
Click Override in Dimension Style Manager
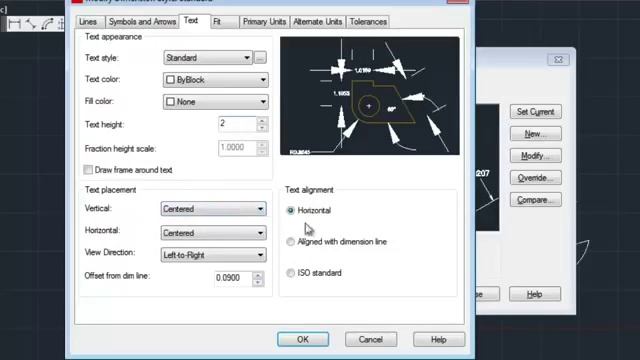tap(536, 178)
